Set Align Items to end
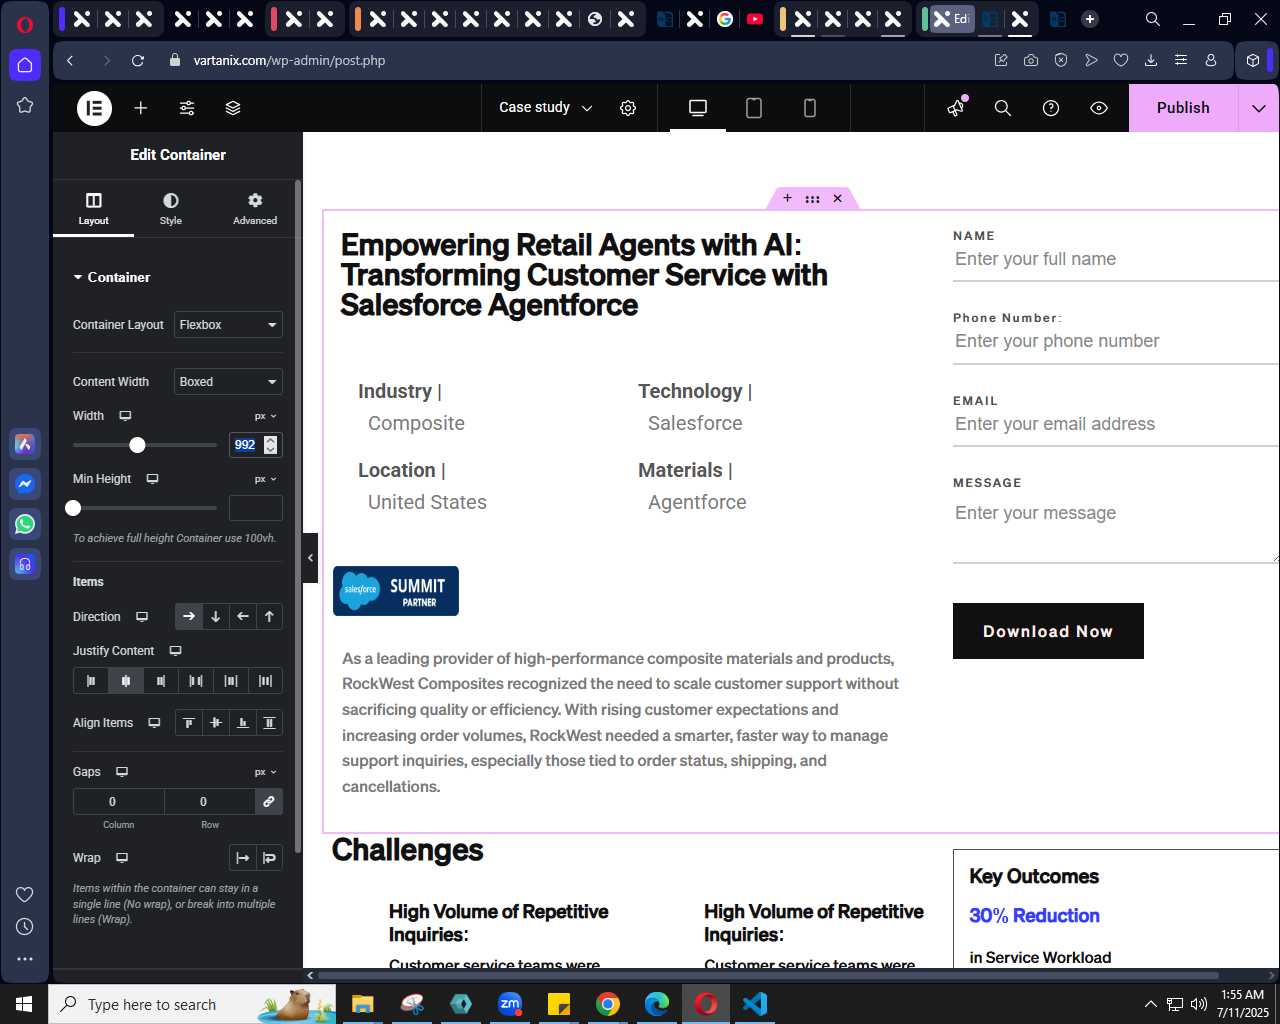The image size is (1280, 1024). tap(243, 723)
